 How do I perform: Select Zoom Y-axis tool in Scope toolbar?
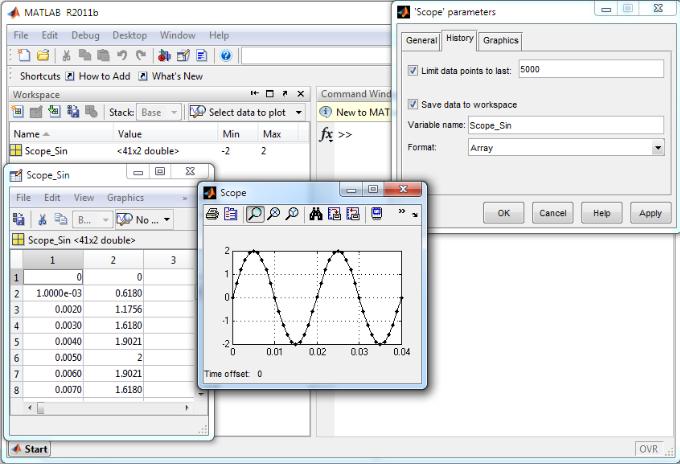[292, 214]
